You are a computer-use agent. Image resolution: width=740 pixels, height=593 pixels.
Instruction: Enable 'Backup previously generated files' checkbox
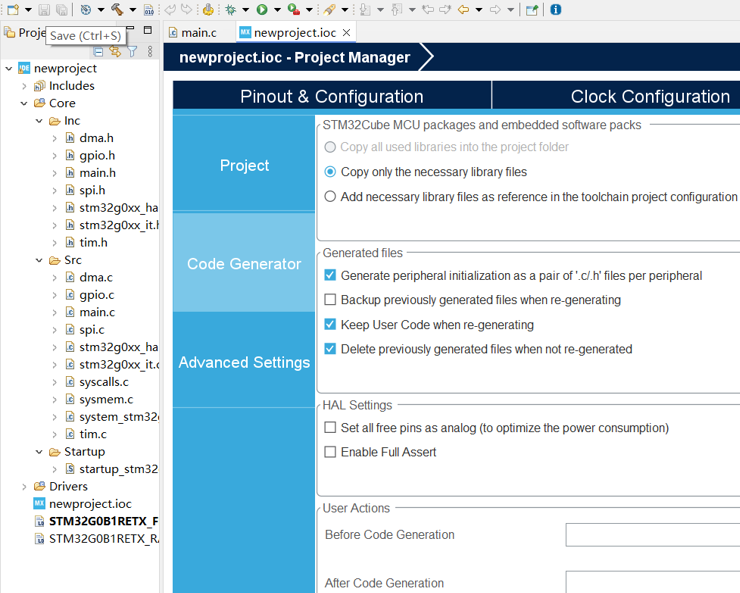point(330,300)
